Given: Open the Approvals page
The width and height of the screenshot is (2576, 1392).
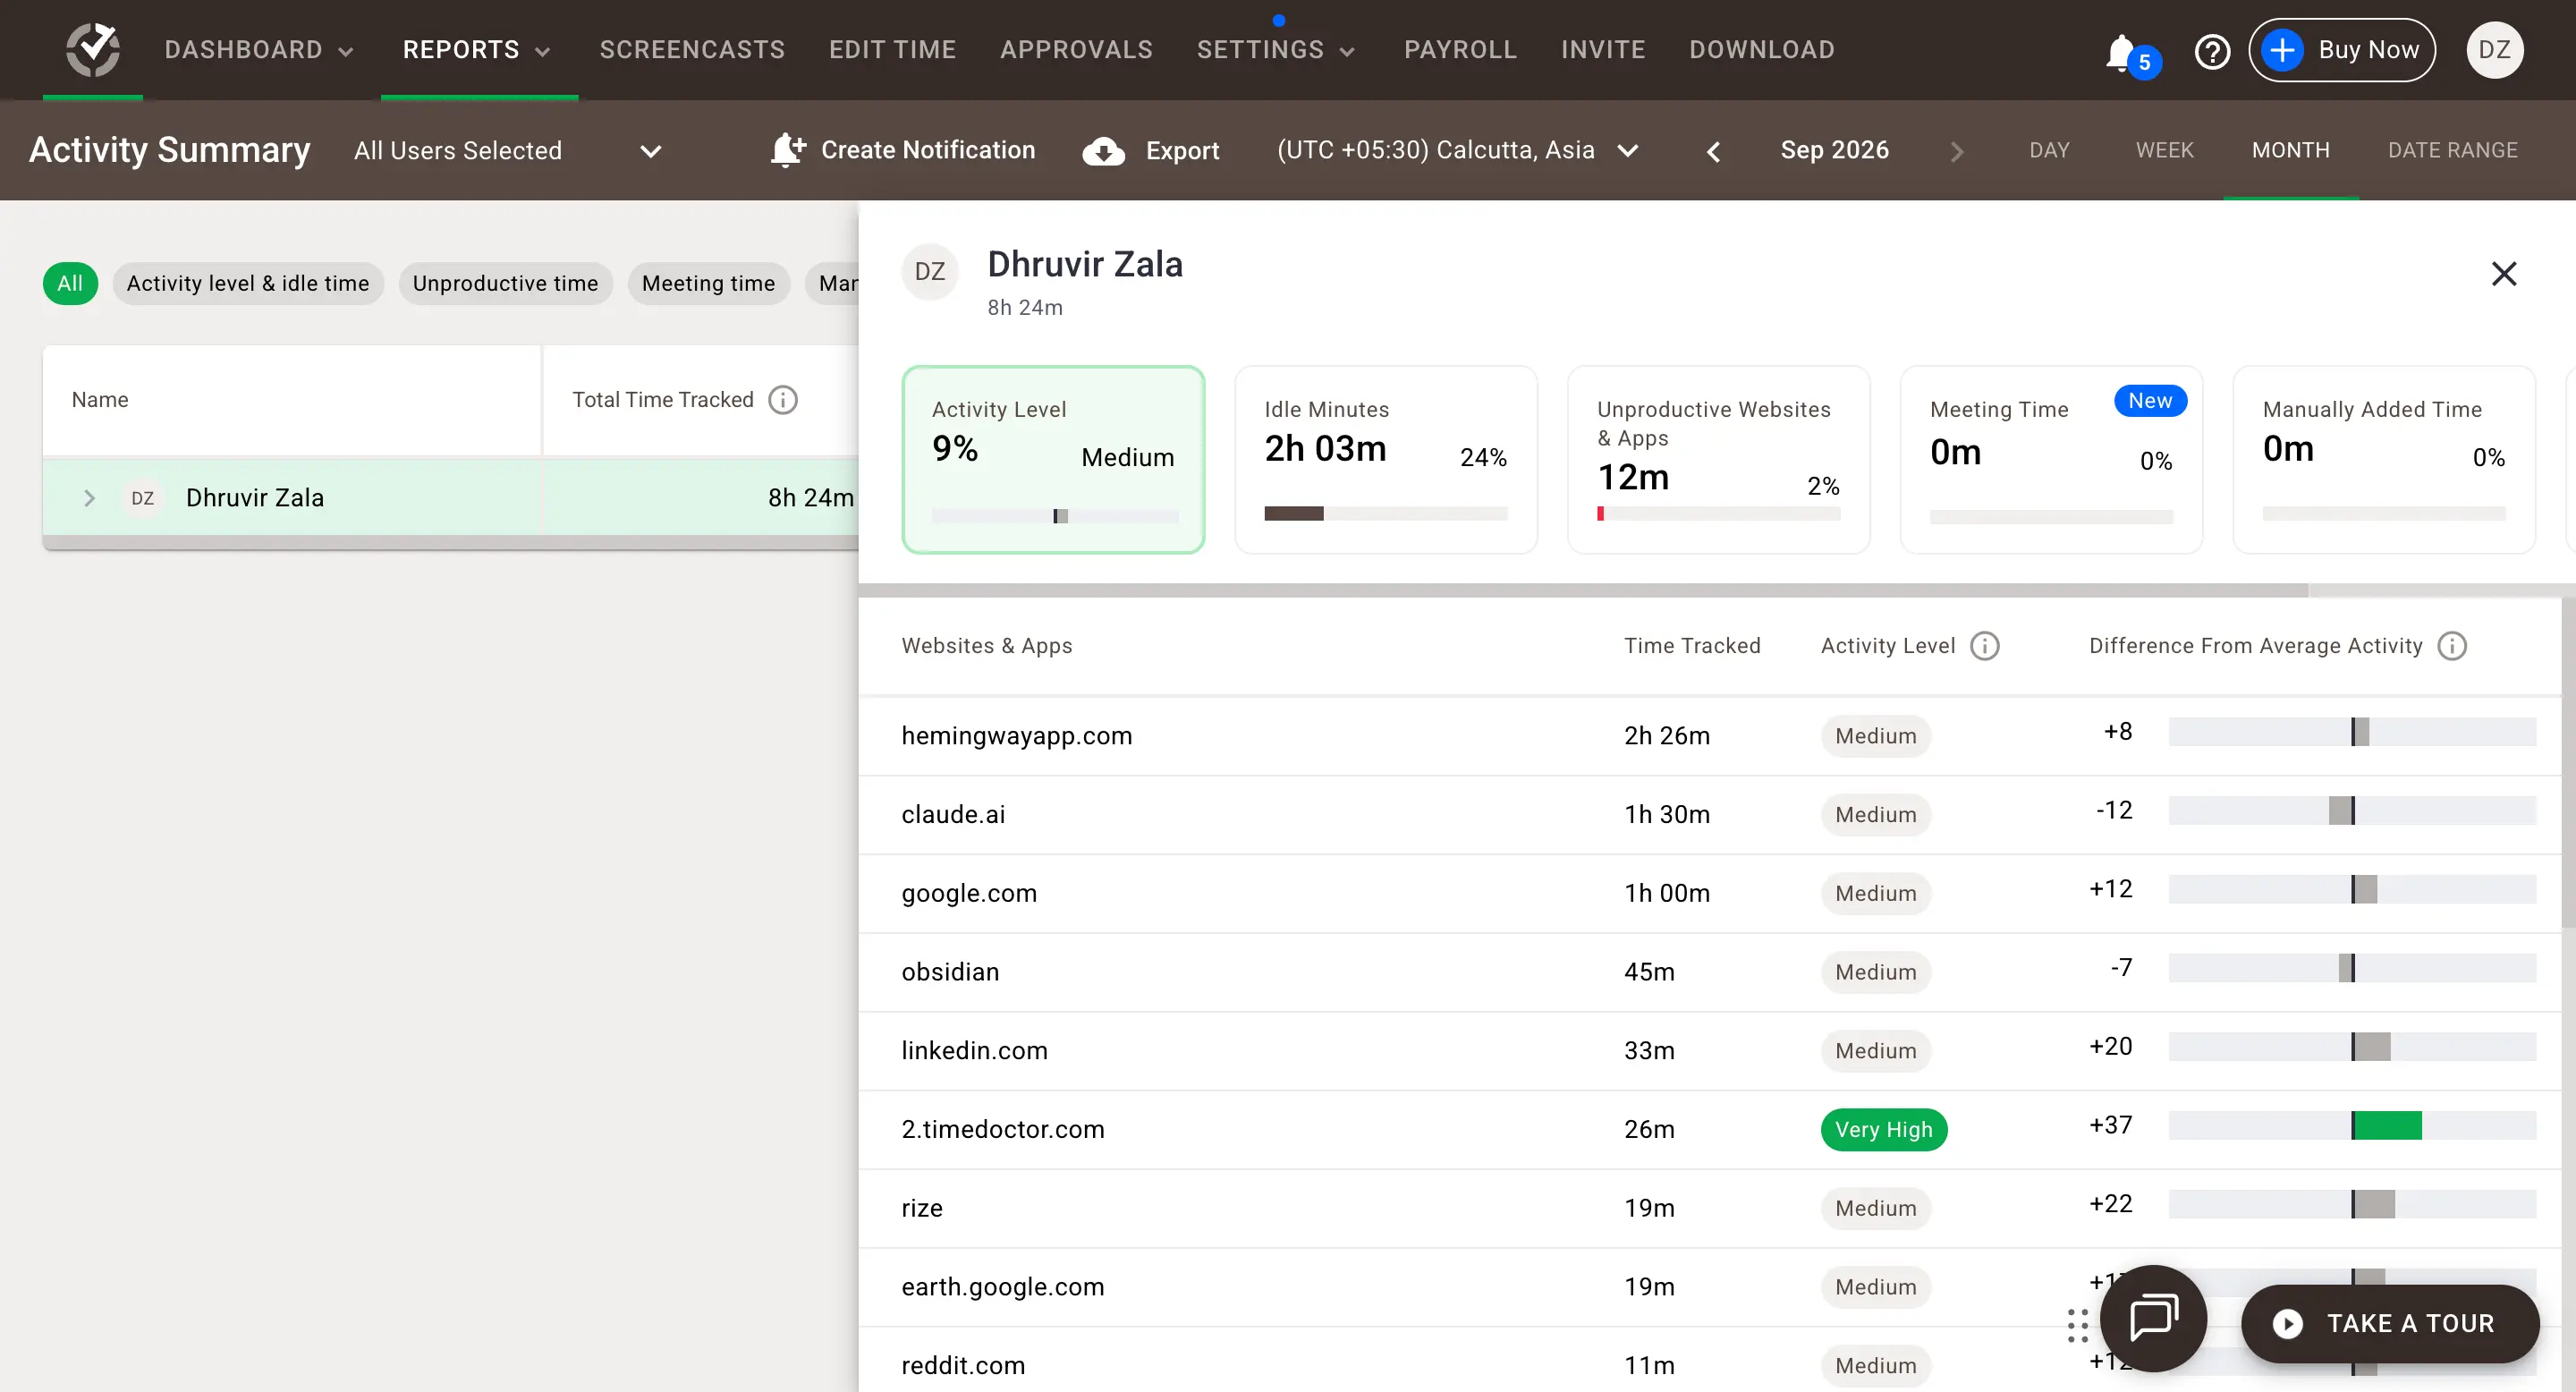Looking at the screenshot, I should coord(1076,50).
